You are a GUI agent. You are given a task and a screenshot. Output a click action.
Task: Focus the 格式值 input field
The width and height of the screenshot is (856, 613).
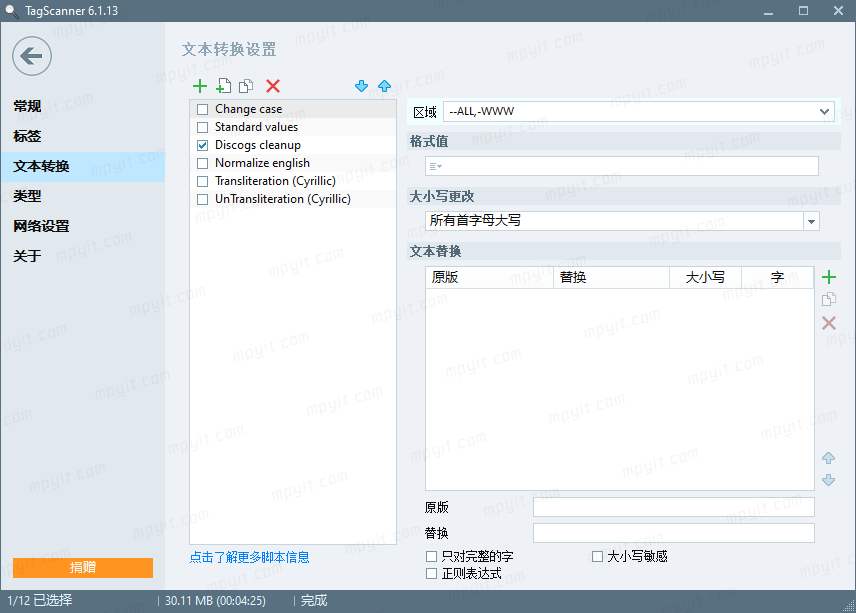(x=622, y=166)
